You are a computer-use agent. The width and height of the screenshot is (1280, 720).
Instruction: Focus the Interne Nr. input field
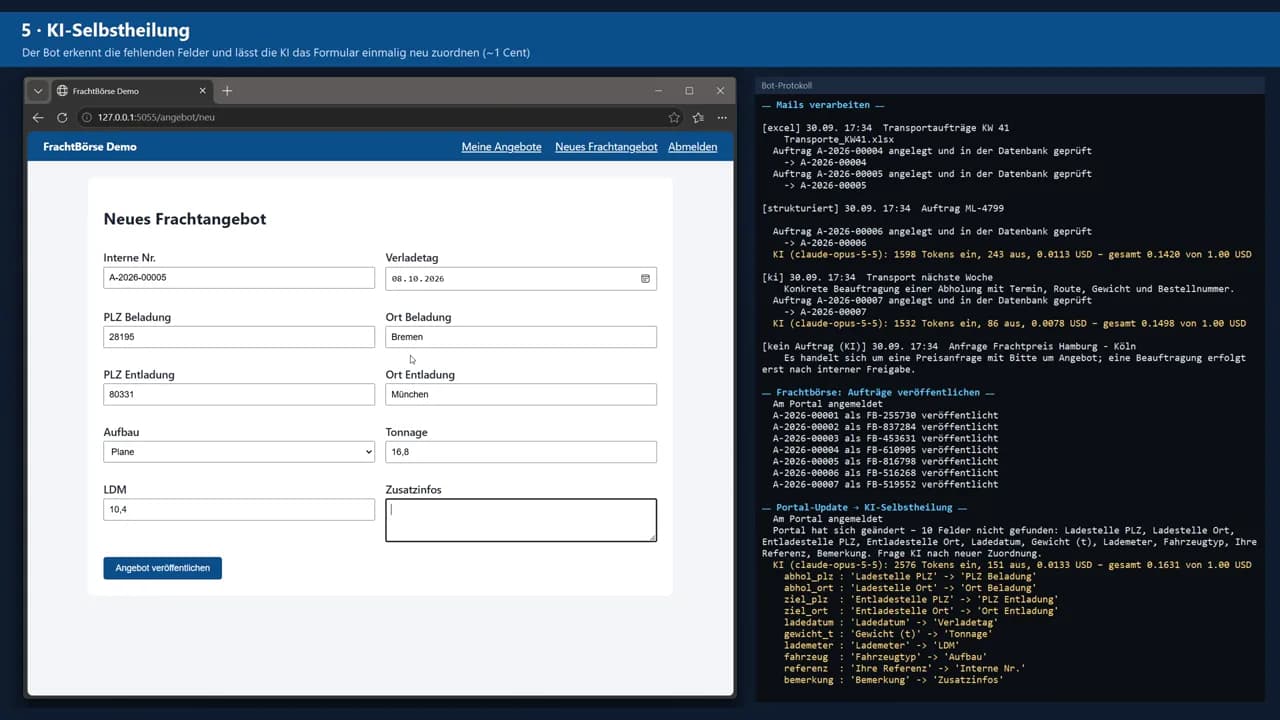tap(239, 278)
